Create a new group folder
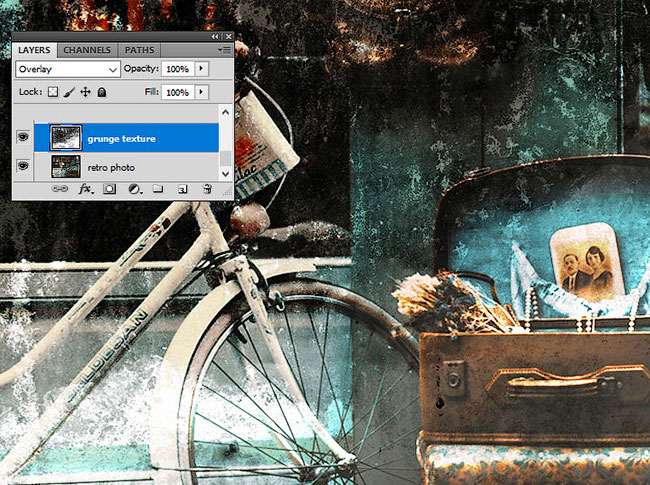Image resolution: width=650 pixels, height=485 pixels. coord(158,189)
